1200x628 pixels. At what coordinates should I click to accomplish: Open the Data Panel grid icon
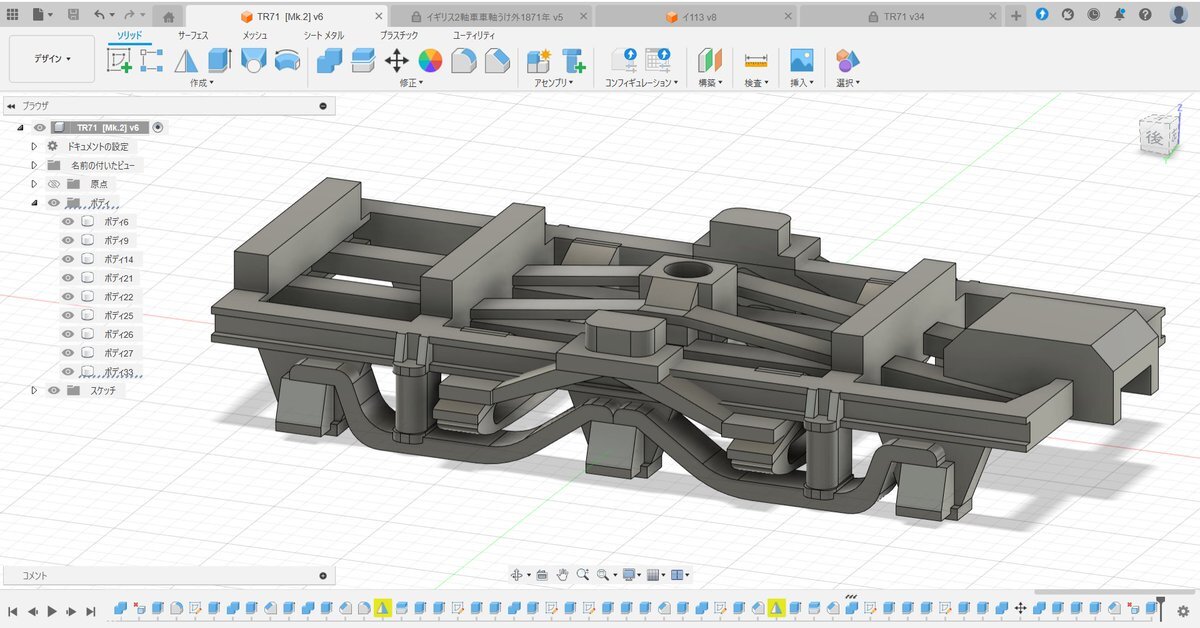click(12, 15)
